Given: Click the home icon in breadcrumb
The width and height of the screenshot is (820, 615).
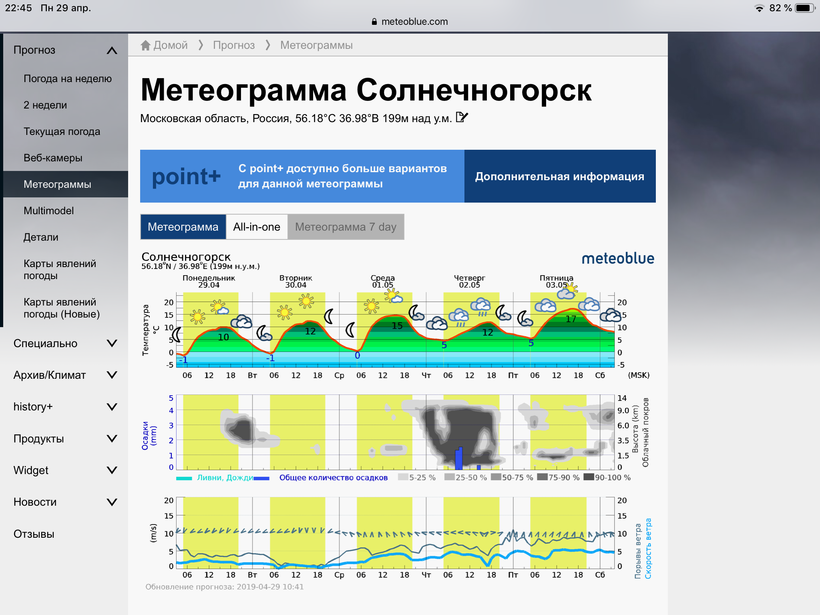Looking at the screenshot, I should (146, 45).
